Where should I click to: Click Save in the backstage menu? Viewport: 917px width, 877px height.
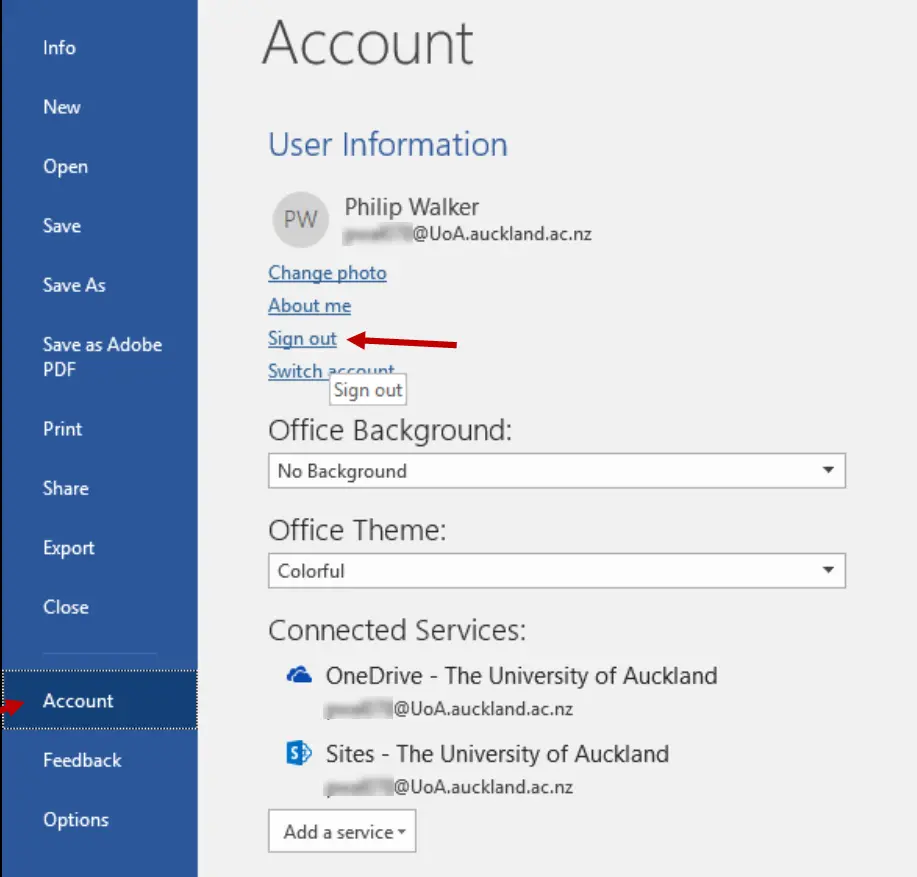pyautogui.click(x=62, y=226)
